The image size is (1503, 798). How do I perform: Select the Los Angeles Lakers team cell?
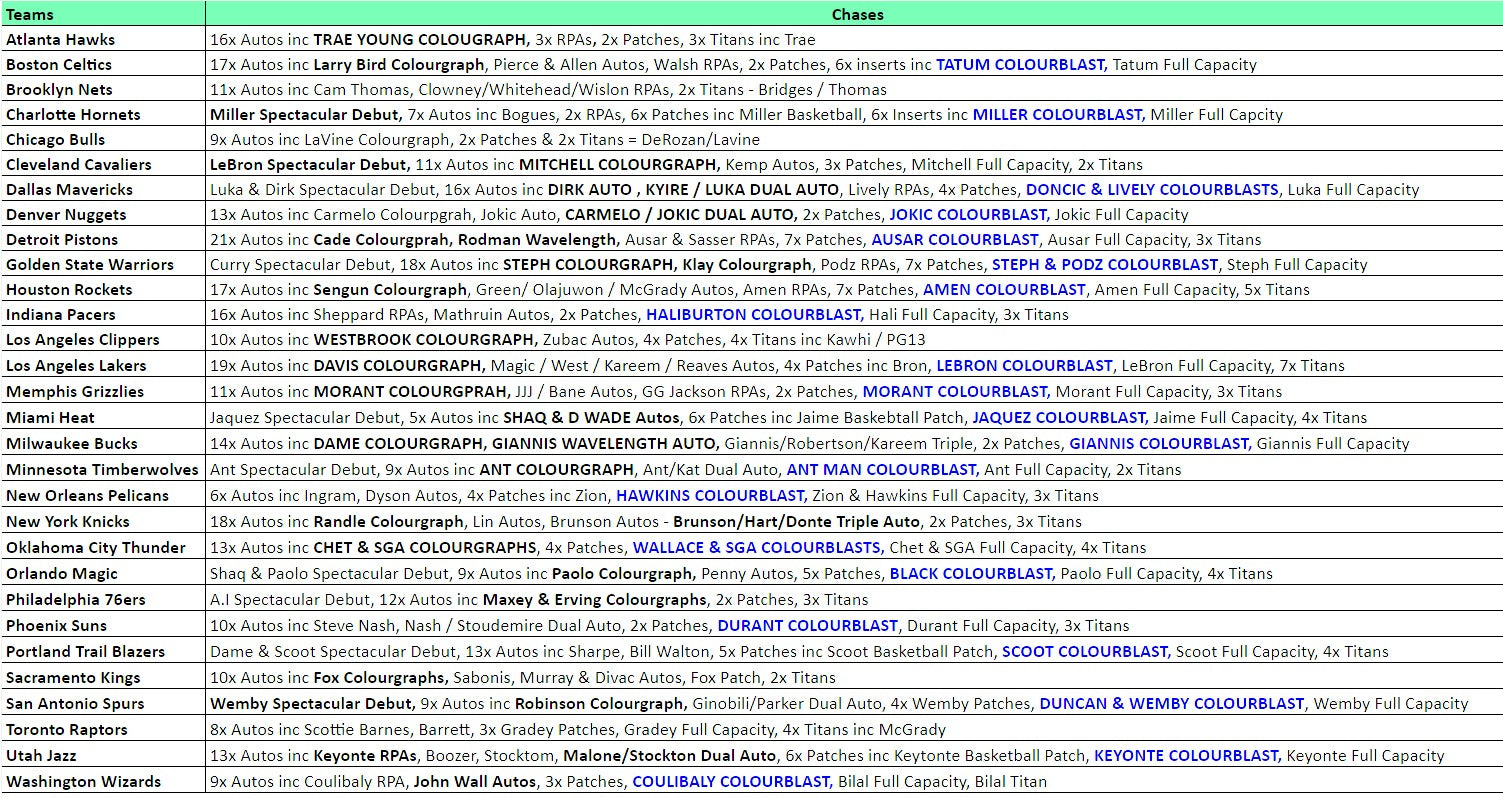click(76, 366)
